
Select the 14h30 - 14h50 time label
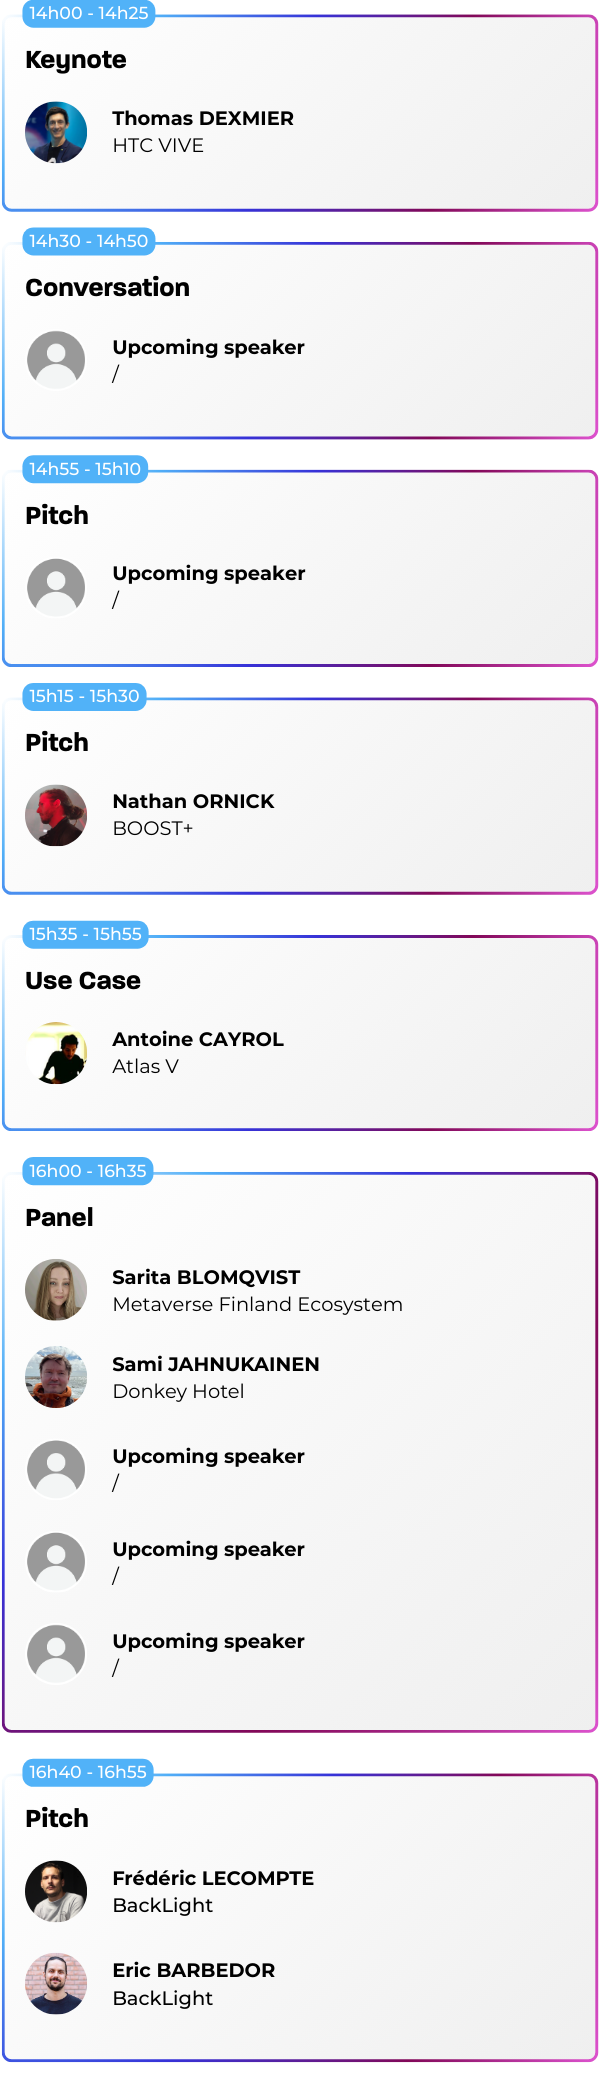pos(88,241)
